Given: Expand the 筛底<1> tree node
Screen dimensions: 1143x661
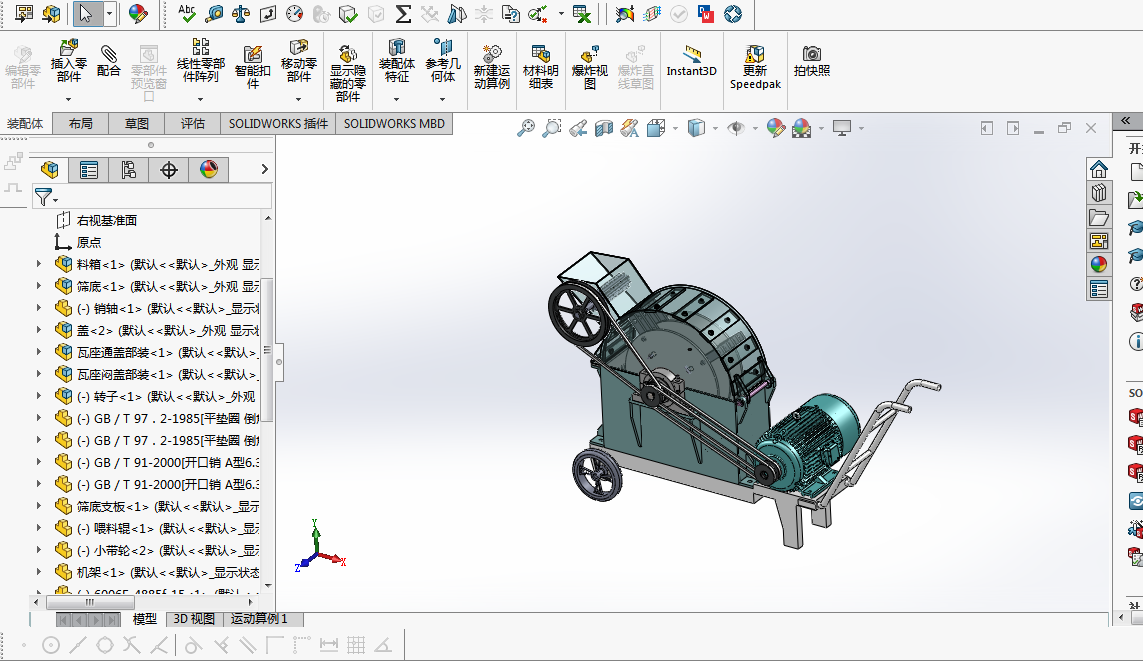Looking at the screenshot, I should pyautogui.click(x=39, y=286).
